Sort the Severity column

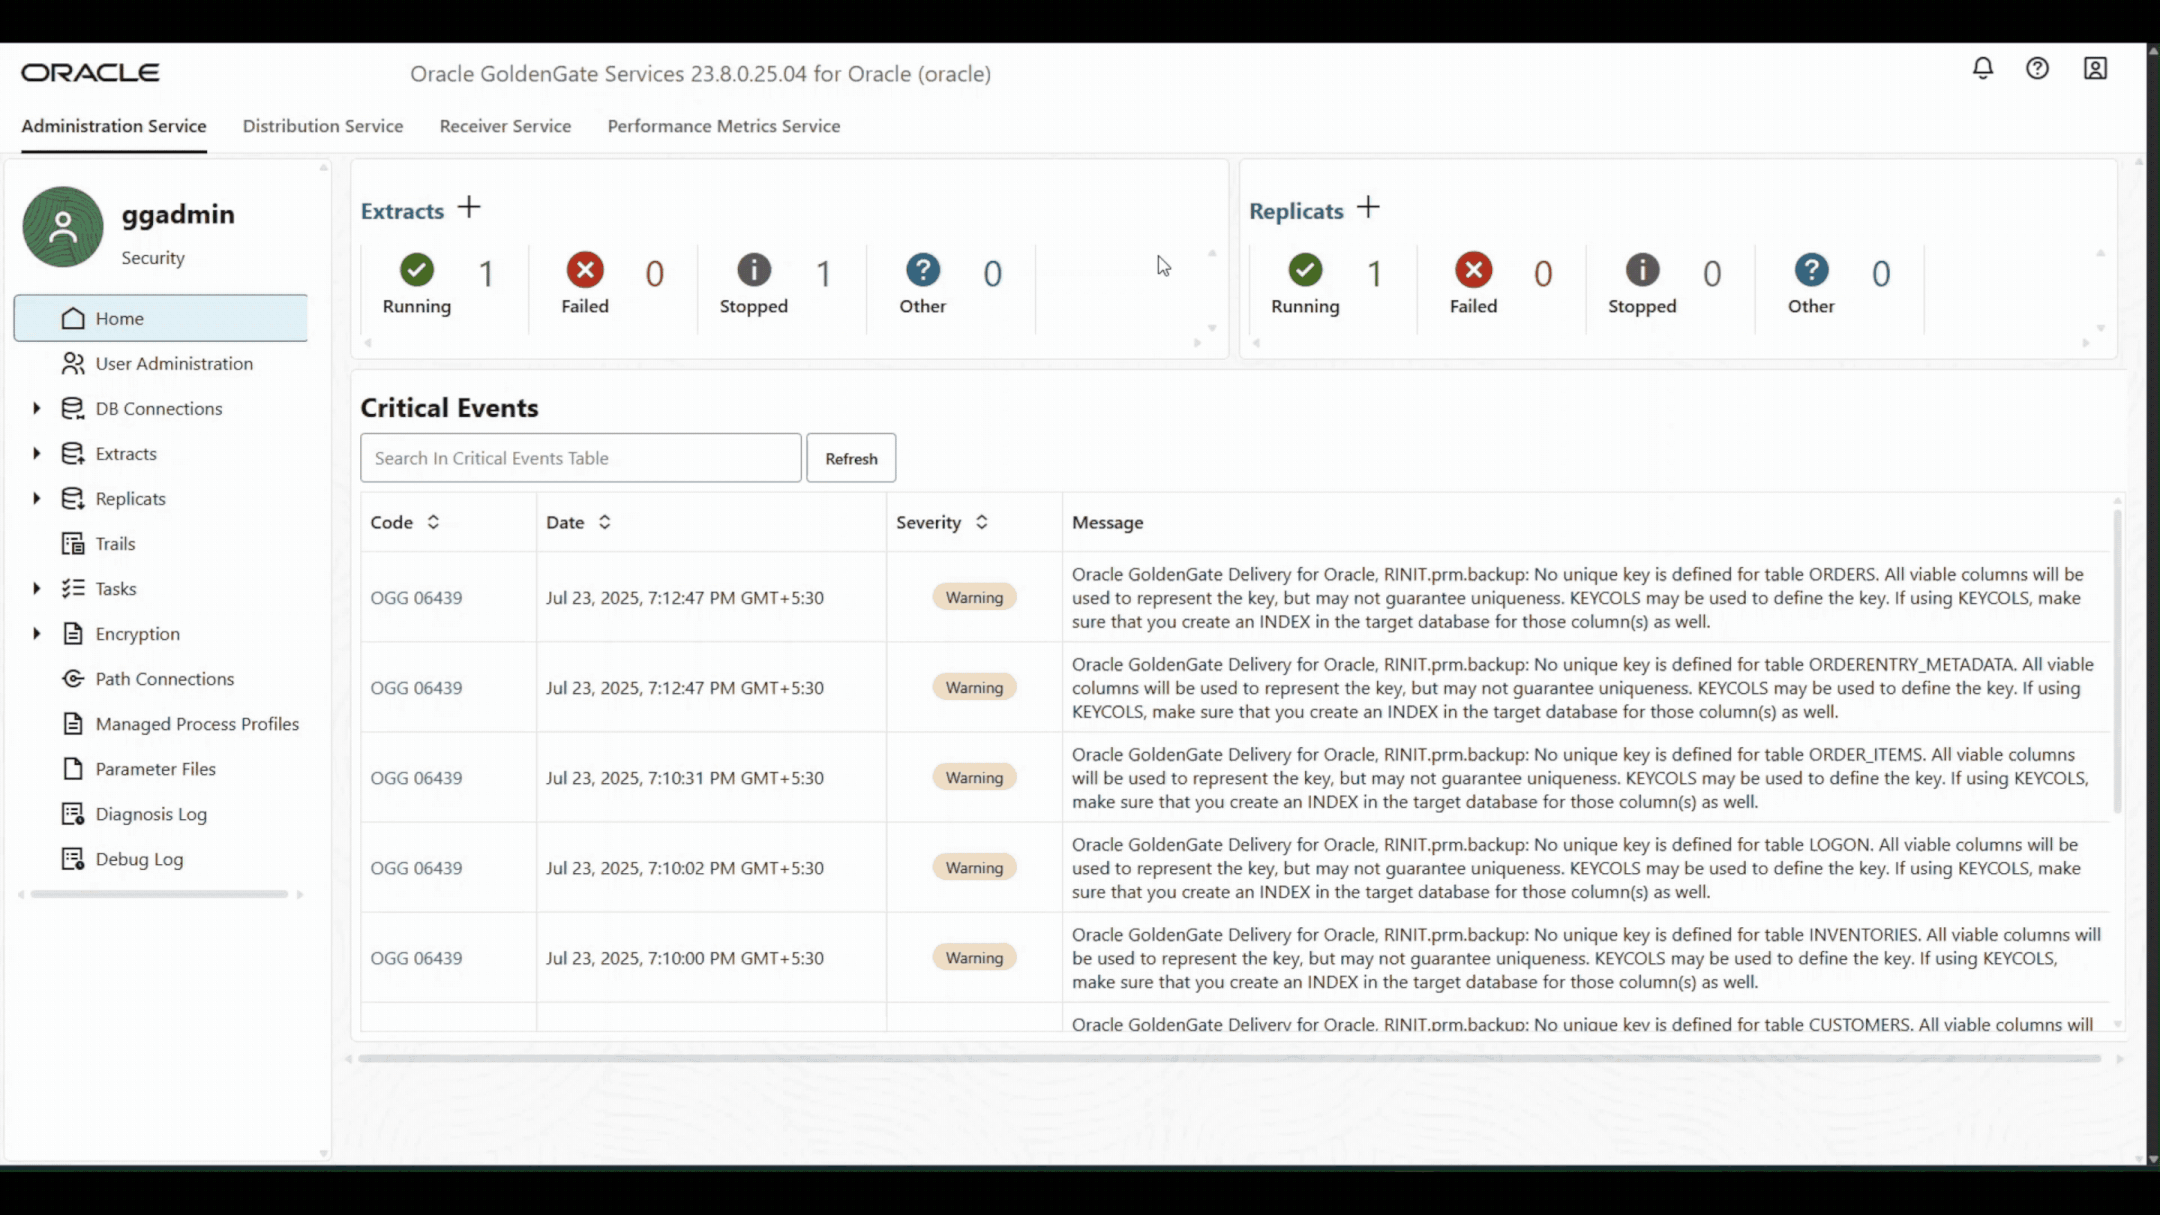[x=982, y=522]
